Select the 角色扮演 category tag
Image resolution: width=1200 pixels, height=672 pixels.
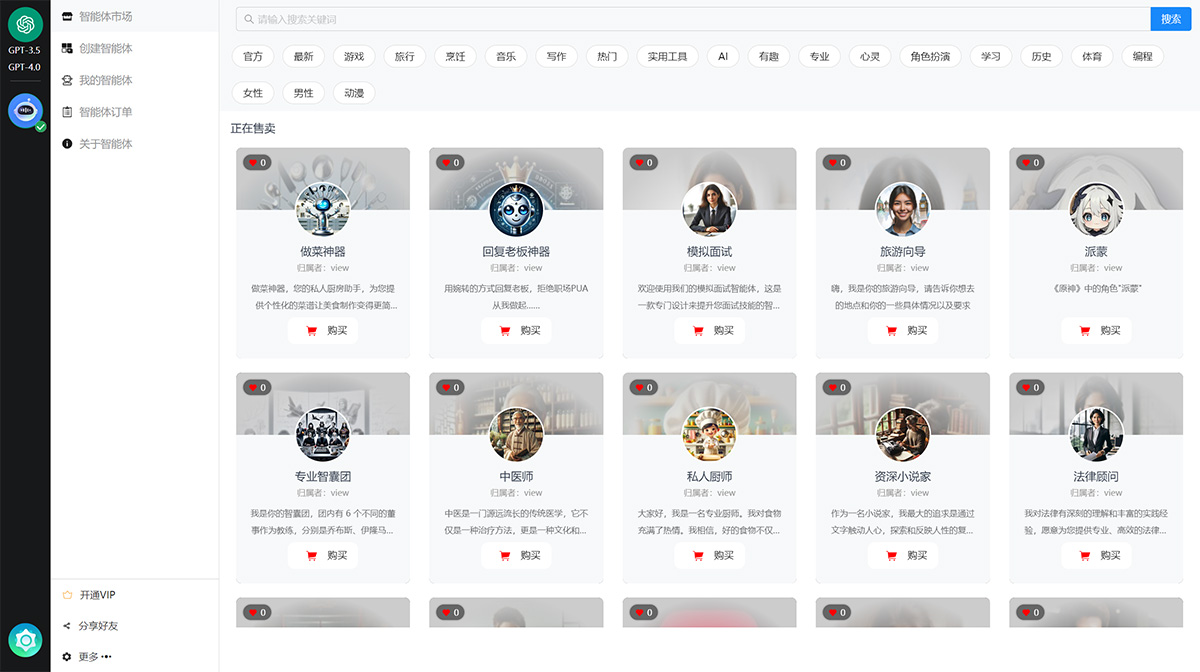930,57
